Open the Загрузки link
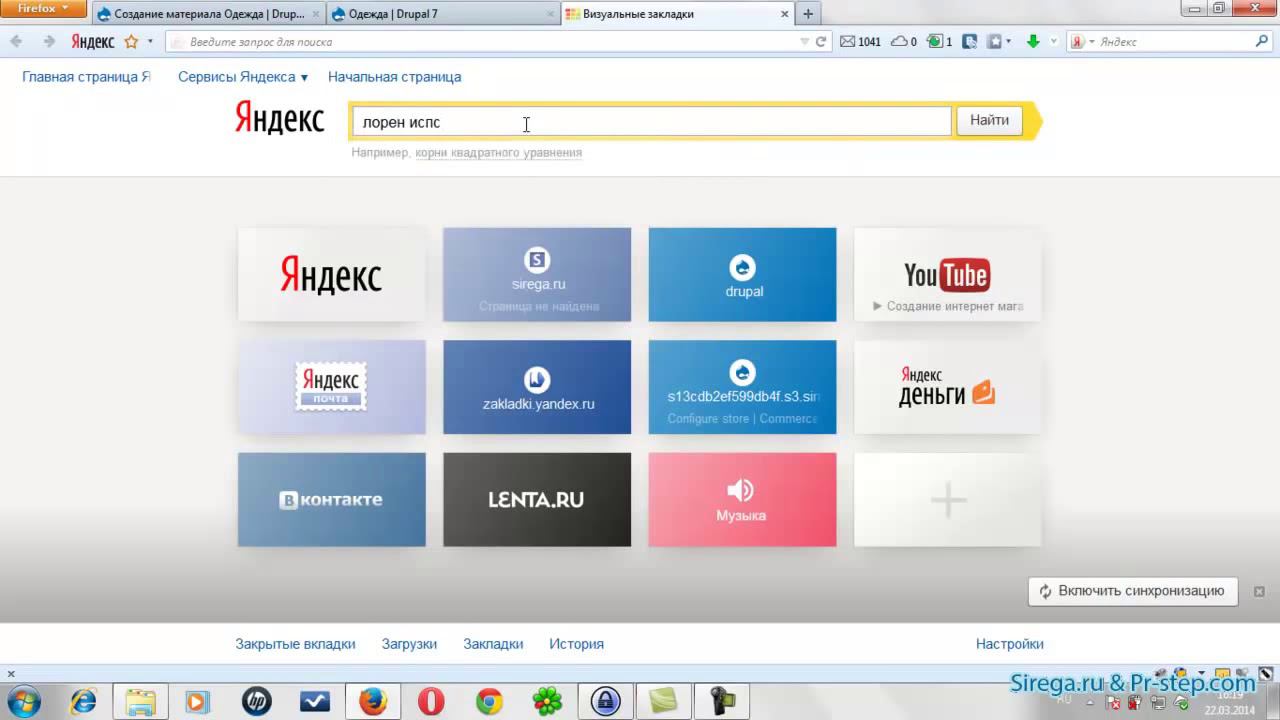 (x=409, y=644)
